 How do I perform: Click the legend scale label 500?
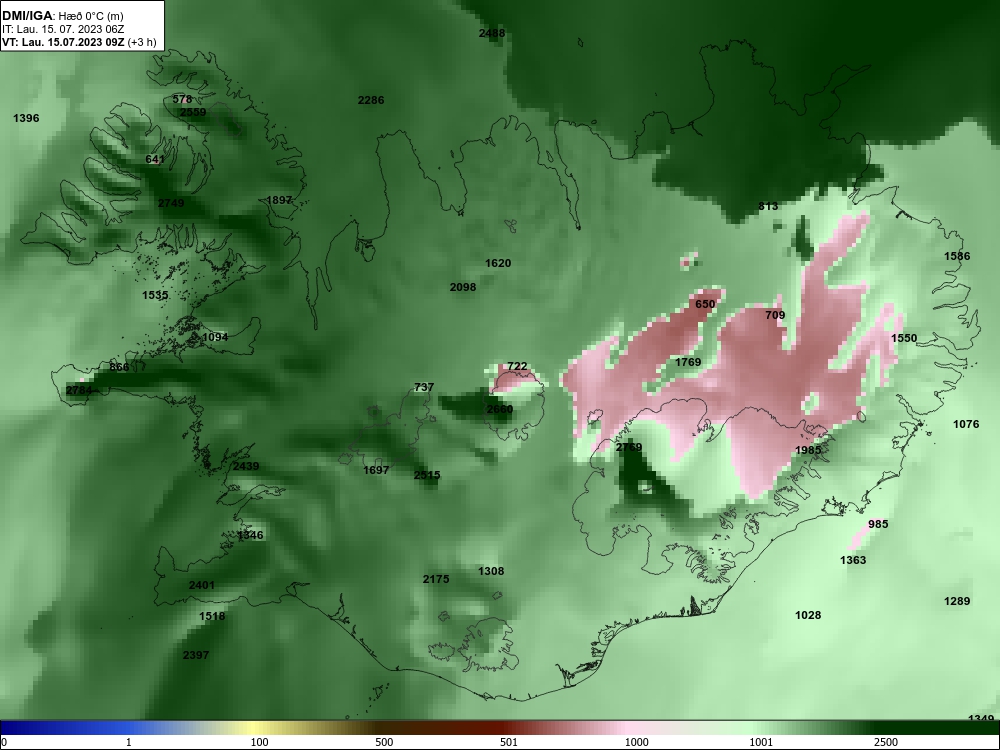(x=385, y=742)
